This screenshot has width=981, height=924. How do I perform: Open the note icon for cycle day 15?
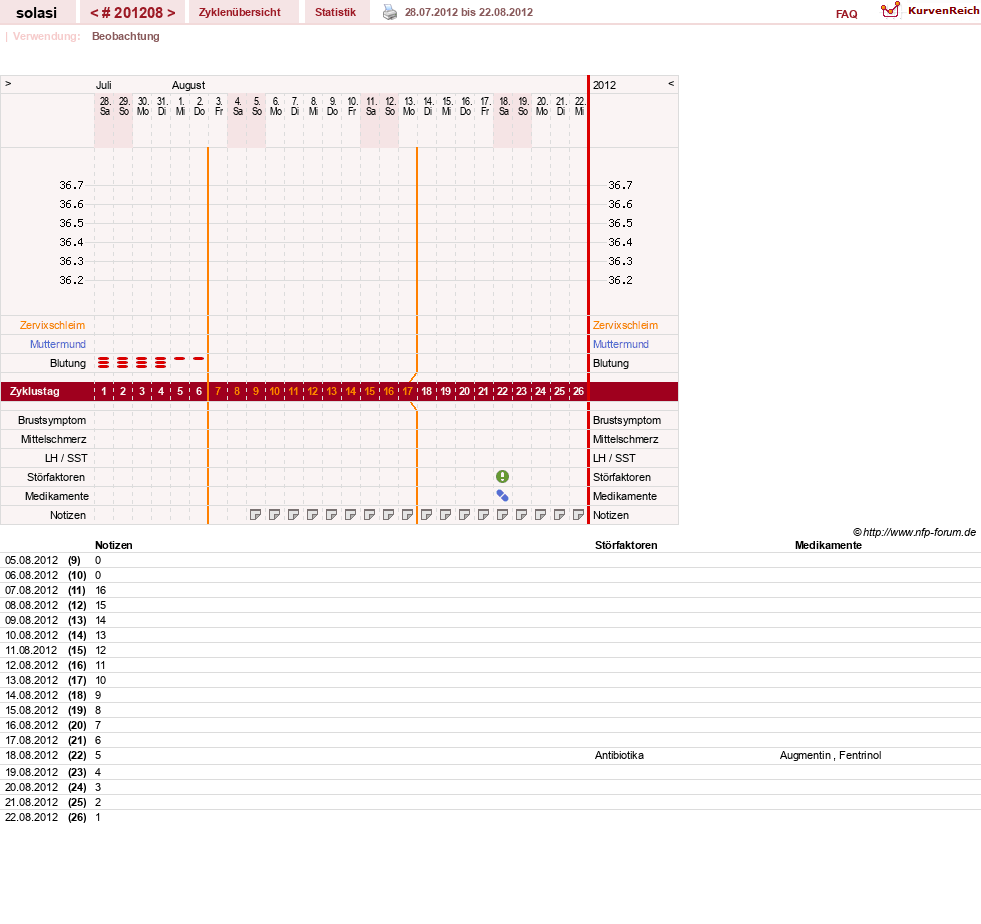(369, 515)
